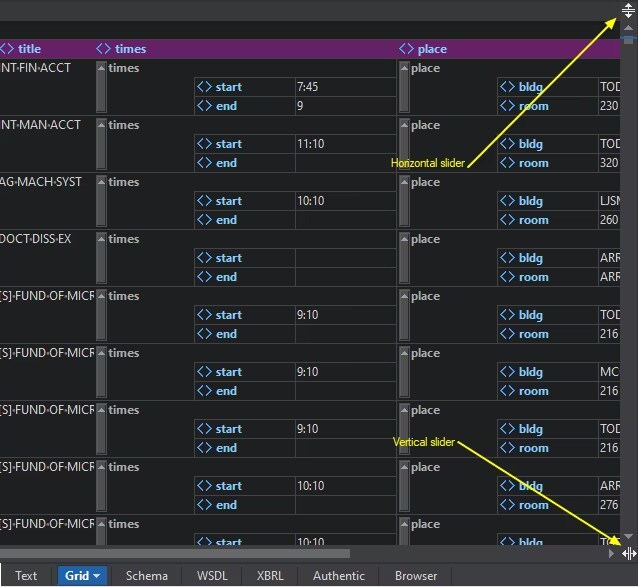Select the start time cell containing 7:45

point(344,87)
